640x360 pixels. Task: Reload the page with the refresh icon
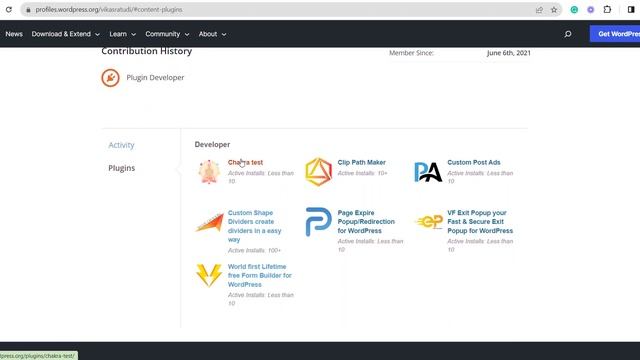tap(9, 9)
